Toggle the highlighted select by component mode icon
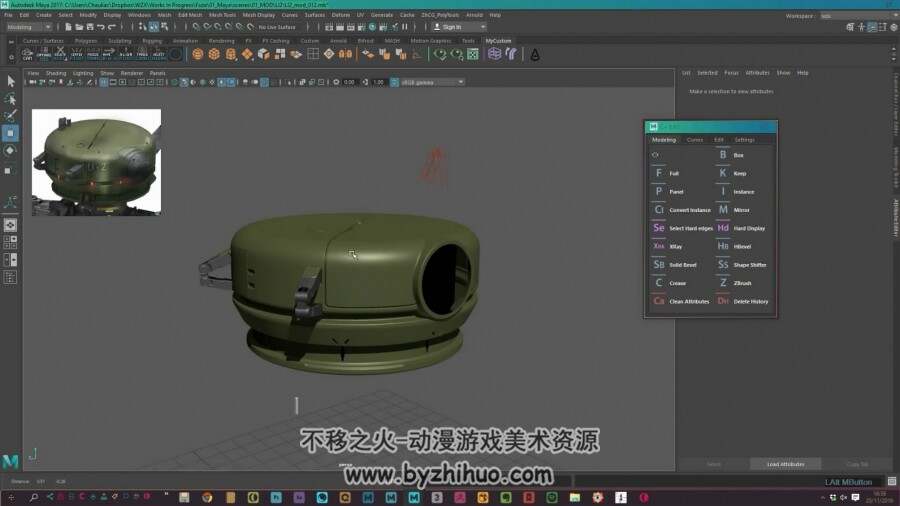 pyautogui.click(x=154, y=27)
